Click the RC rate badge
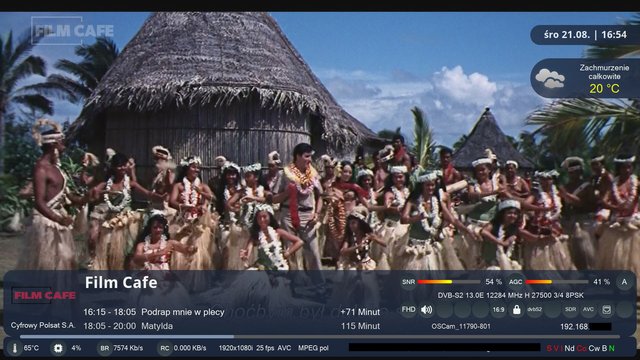This screenshot has width=640, height=360. 164,348
